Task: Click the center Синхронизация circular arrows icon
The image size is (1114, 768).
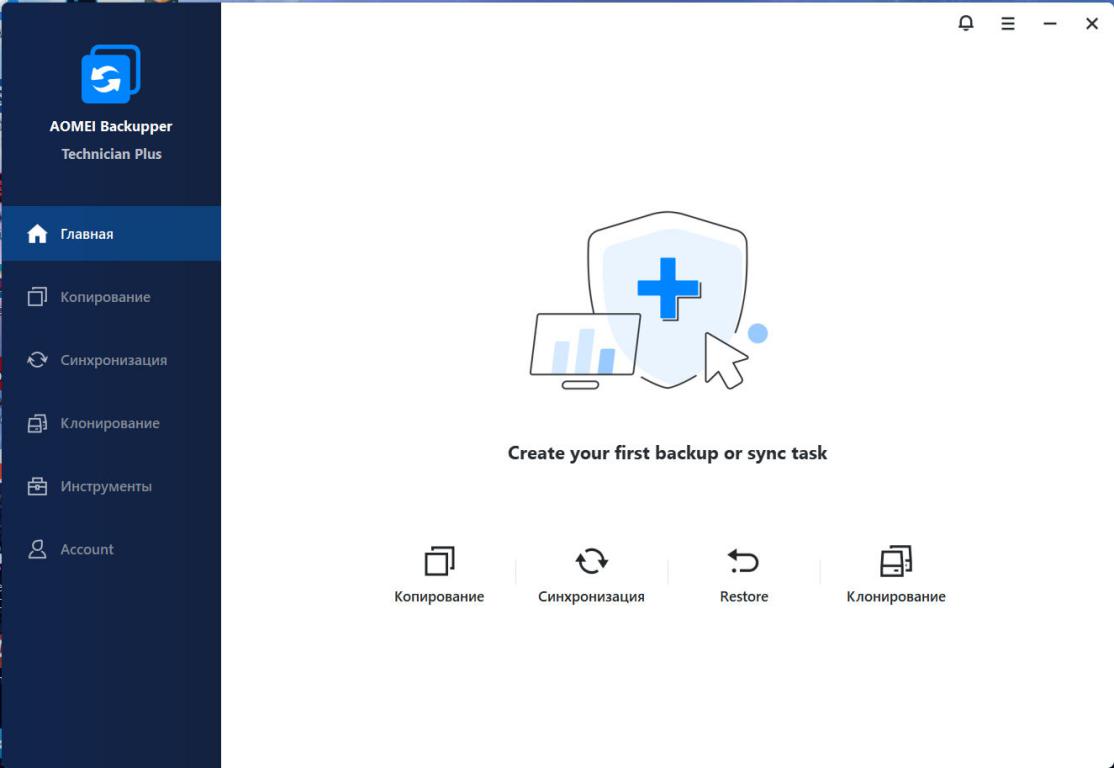Action: (x=591, y=561)
